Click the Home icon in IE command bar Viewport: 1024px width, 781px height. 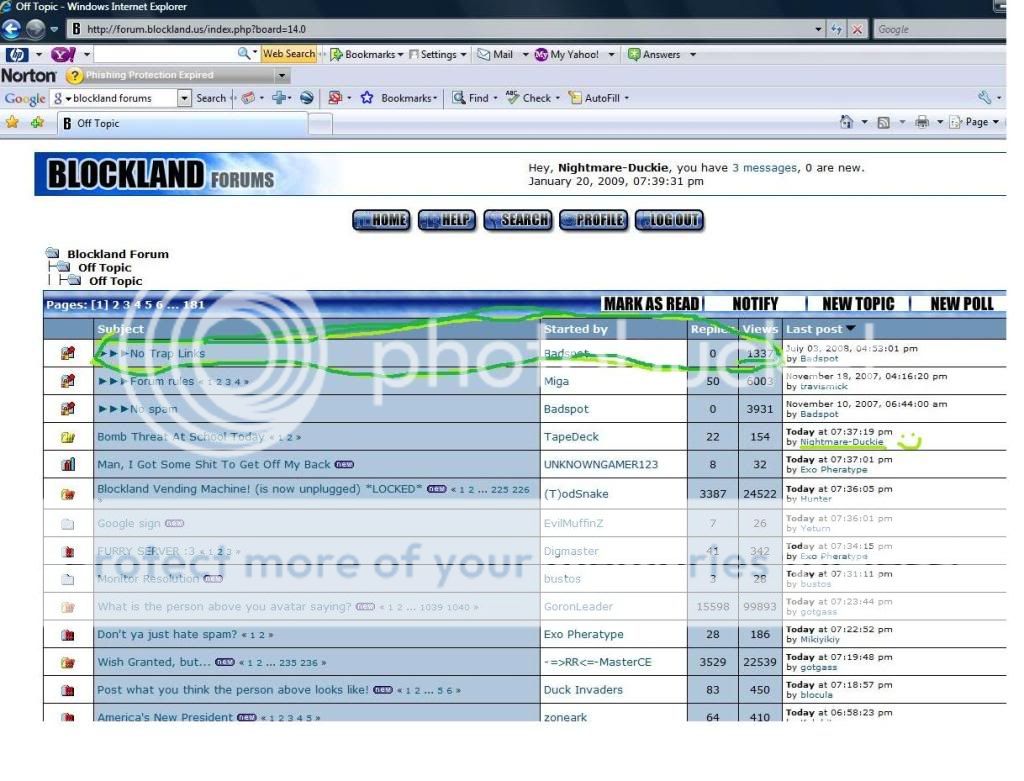click(846, 122)
